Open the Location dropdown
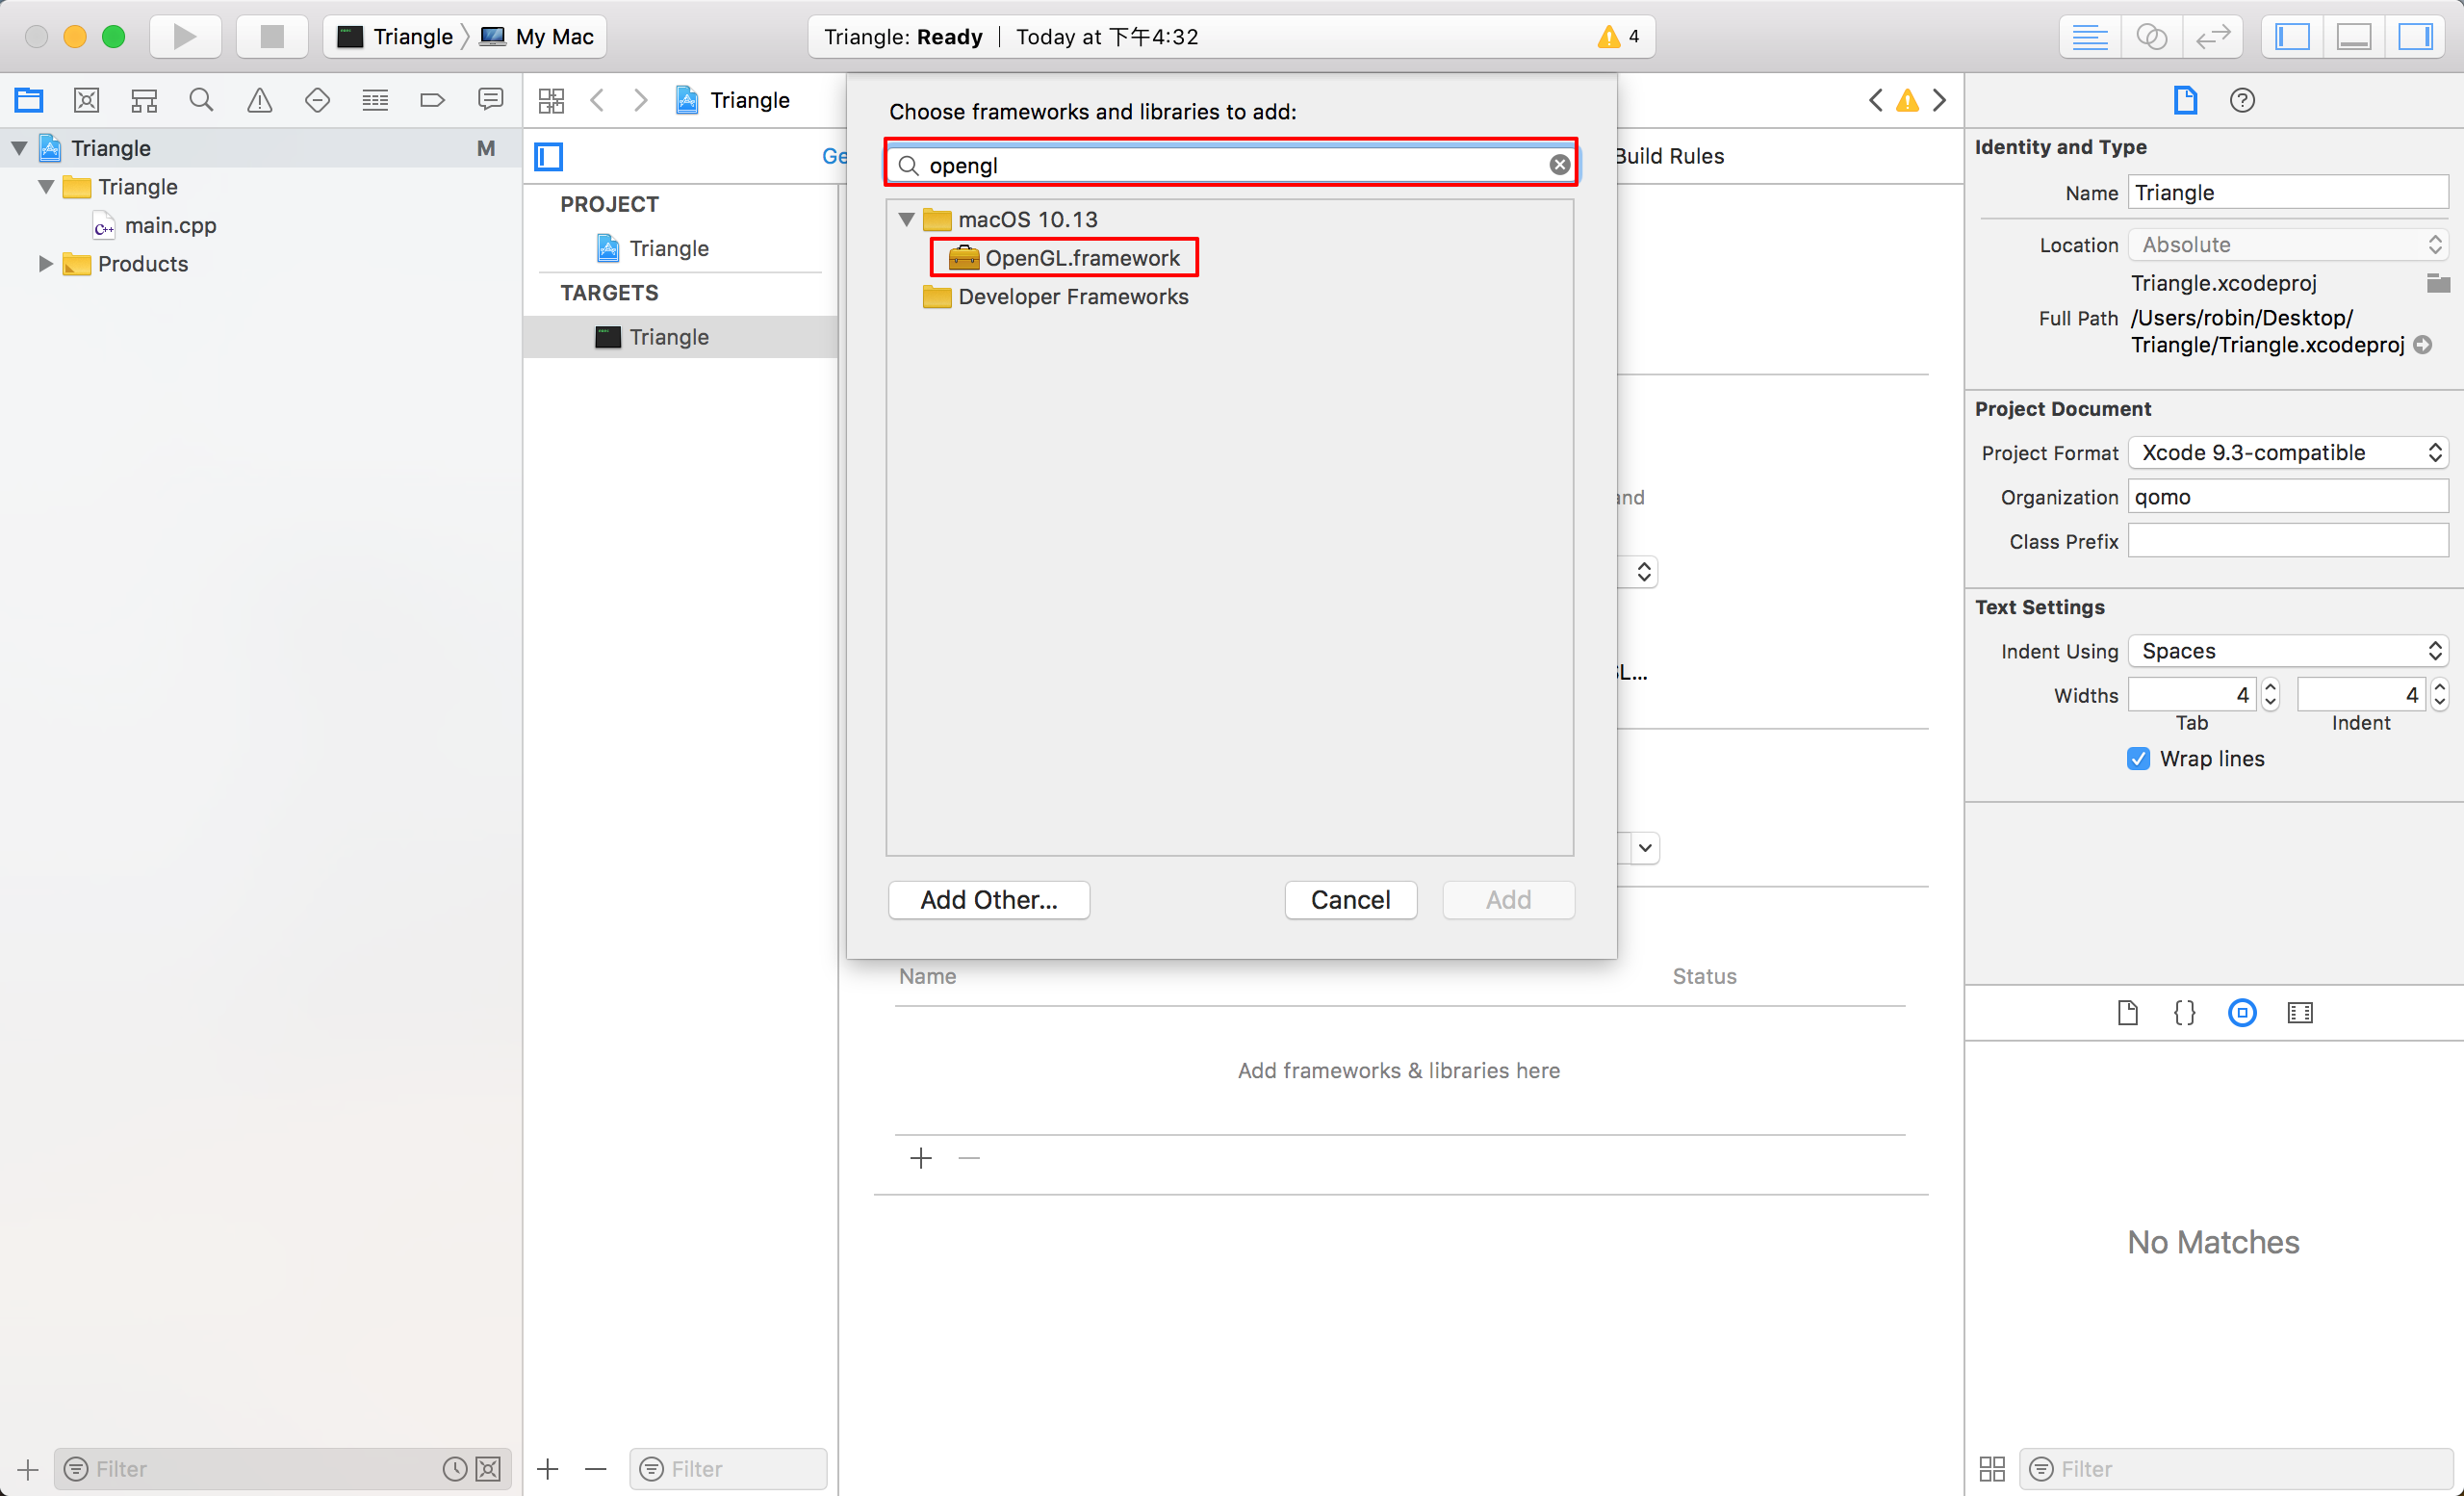2464x1496 pixels. [x=2288, y=245]
